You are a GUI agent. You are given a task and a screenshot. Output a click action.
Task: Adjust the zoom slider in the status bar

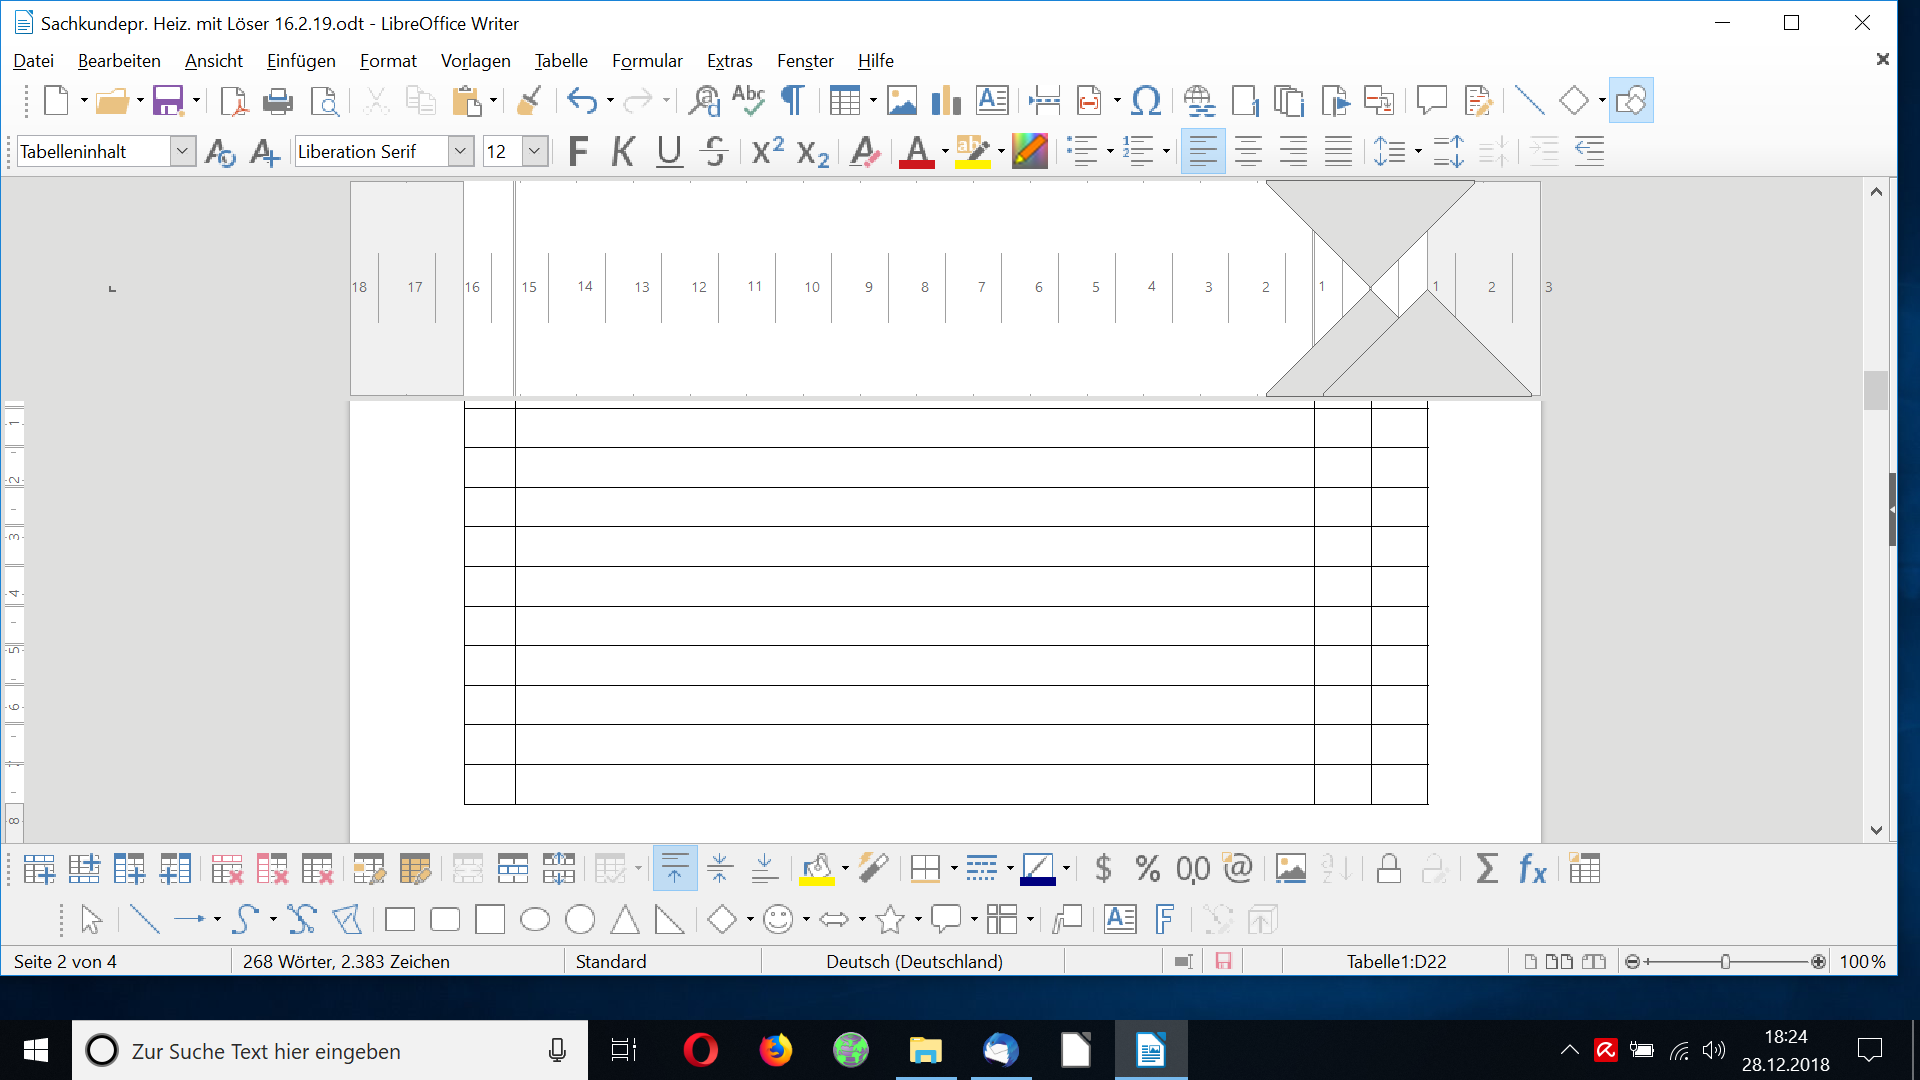1725,961
